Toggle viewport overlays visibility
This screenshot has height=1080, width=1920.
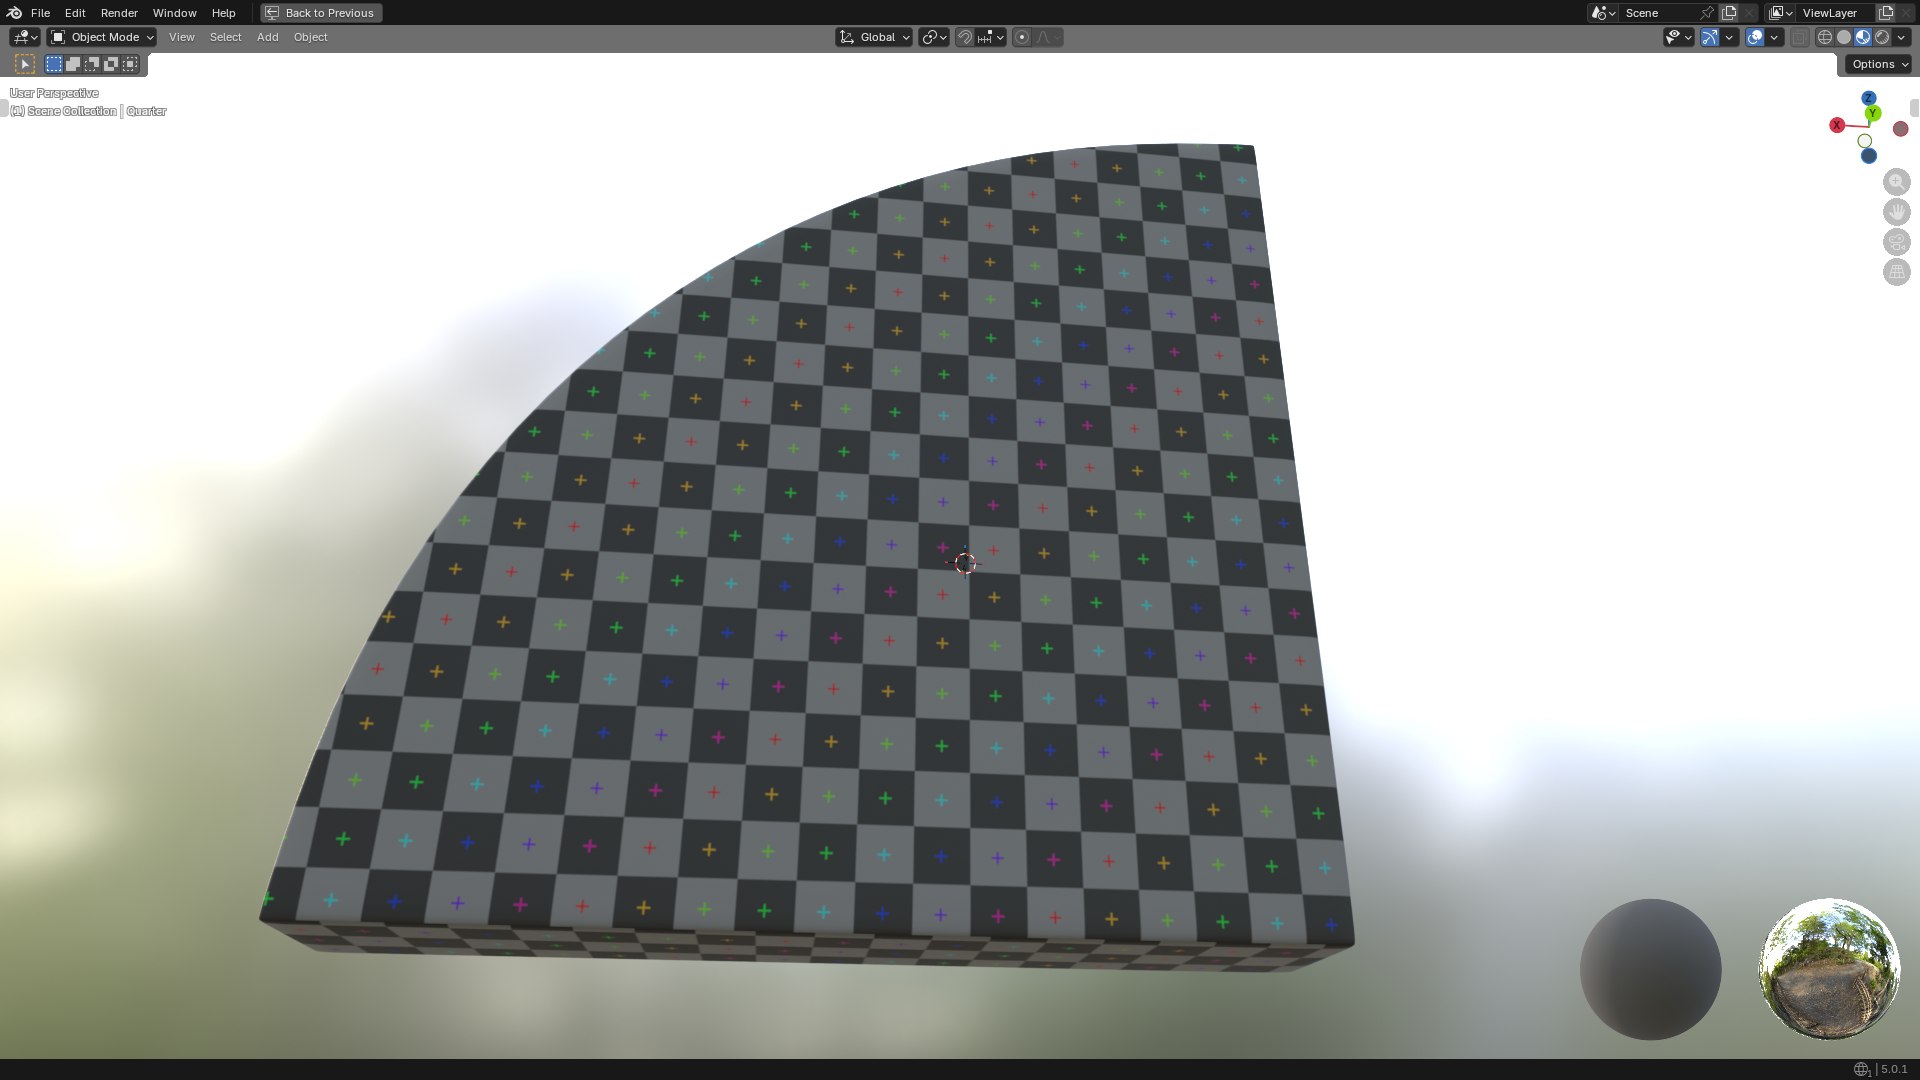pyautogui.click(x=1755, y=37)
